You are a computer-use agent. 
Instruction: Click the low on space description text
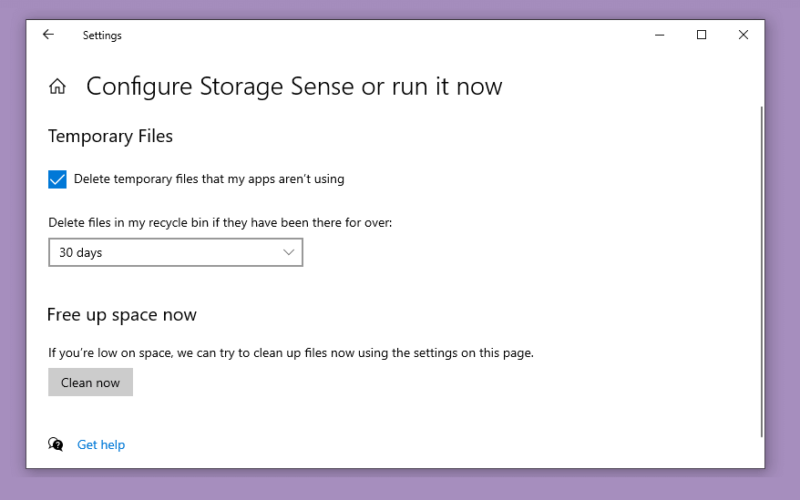click(x=291, y=353)
